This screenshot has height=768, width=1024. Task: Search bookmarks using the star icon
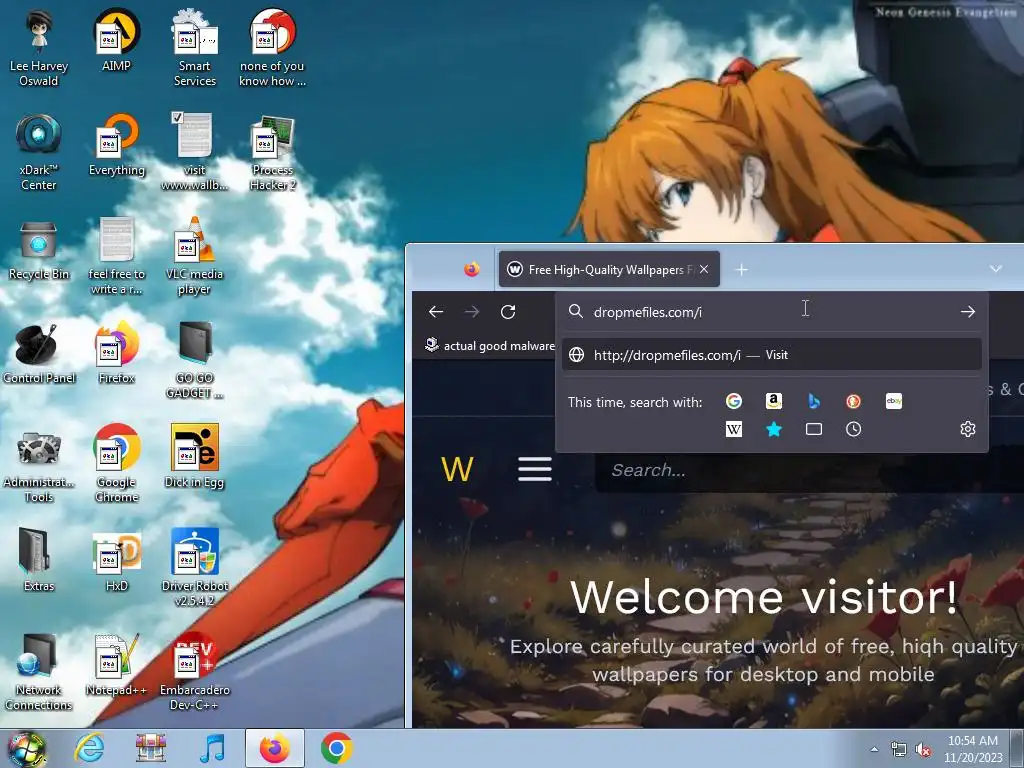tap(774, 429)
